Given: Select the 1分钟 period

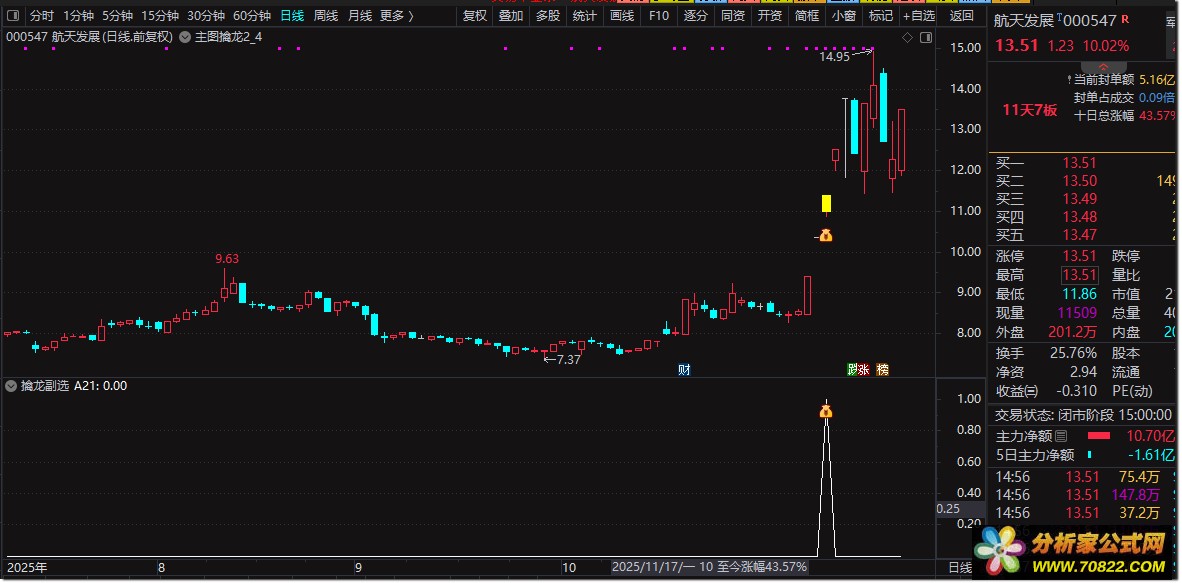Looking at the screenshot, I should (x=78, y=15).
